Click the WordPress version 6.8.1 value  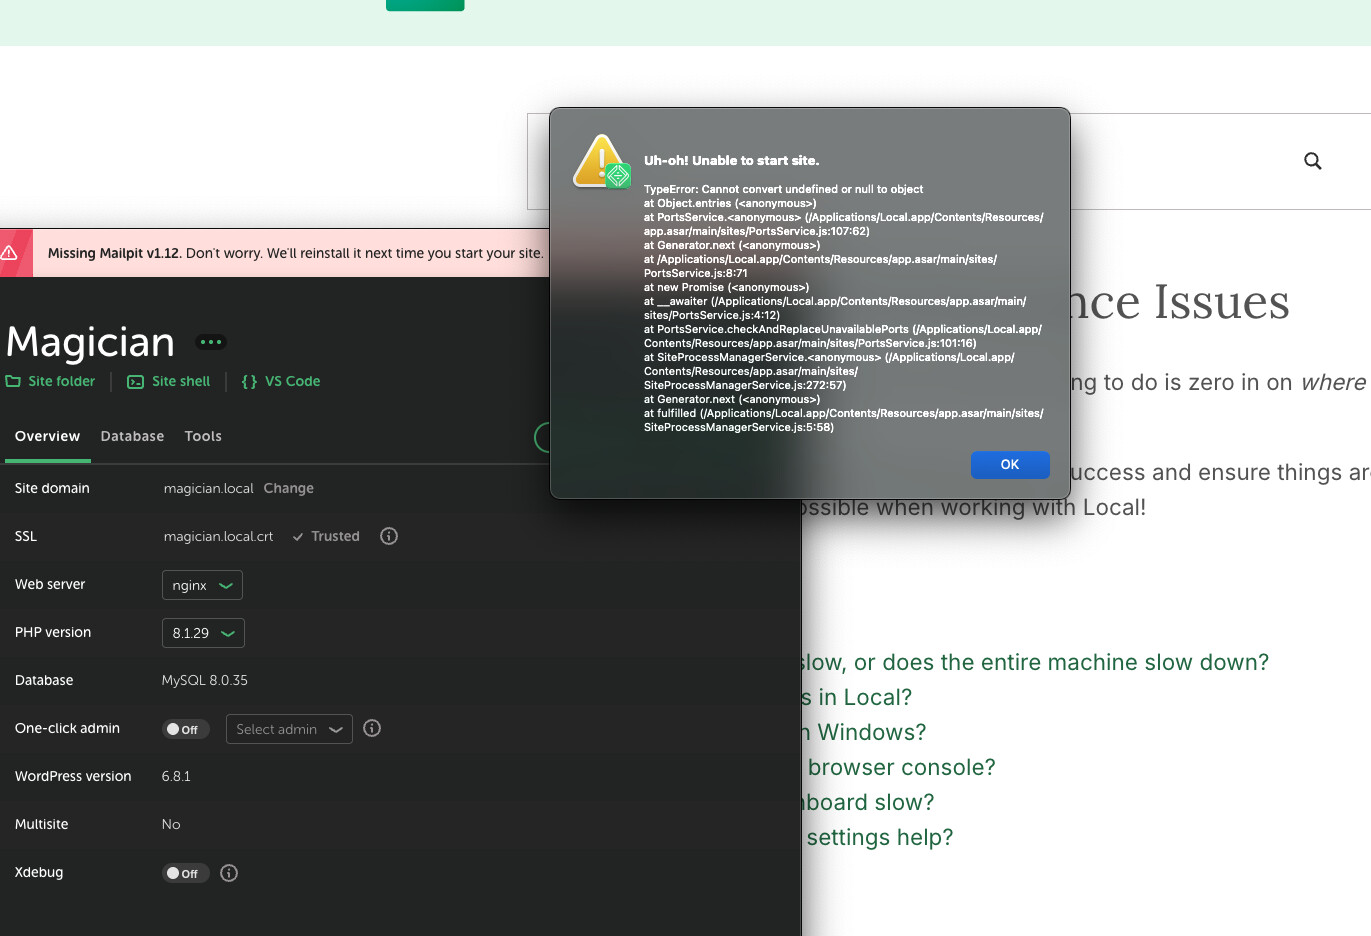click(176, 776)
